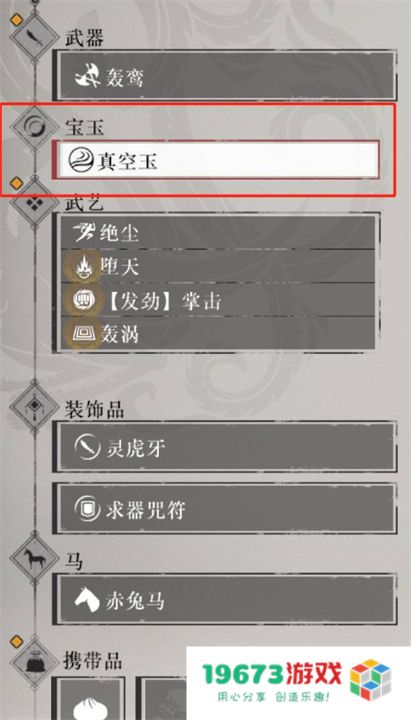Click the 装饰品 ornament diamond icon

34,405
